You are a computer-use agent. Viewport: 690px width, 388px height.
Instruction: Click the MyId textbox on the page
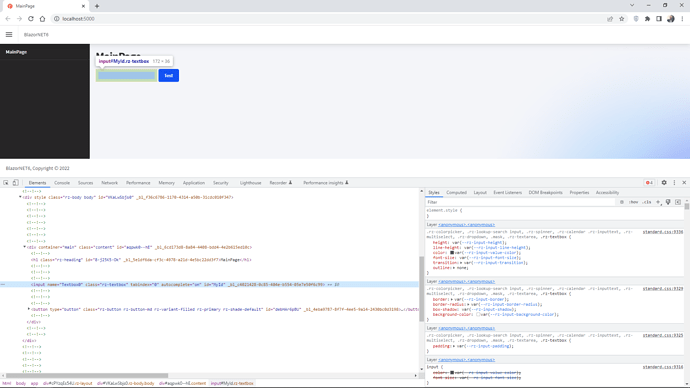(x=126, y=76)
